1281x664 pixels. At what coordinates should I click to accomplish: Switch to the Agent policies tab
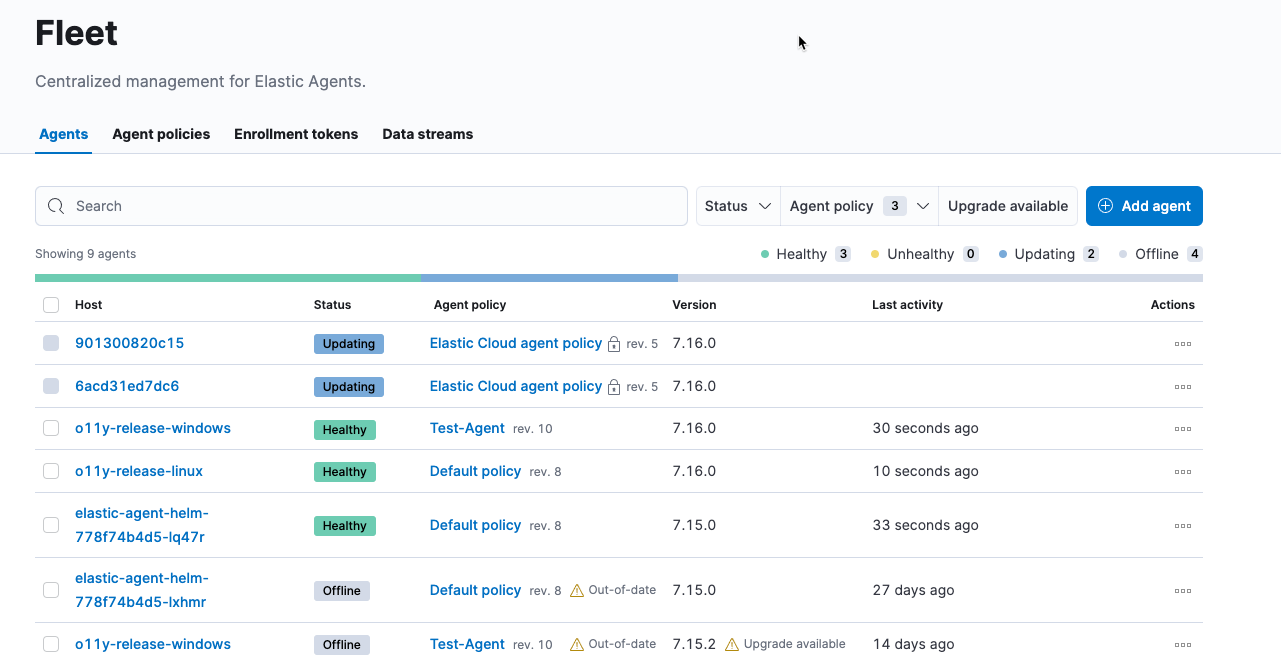click(161, 134)
